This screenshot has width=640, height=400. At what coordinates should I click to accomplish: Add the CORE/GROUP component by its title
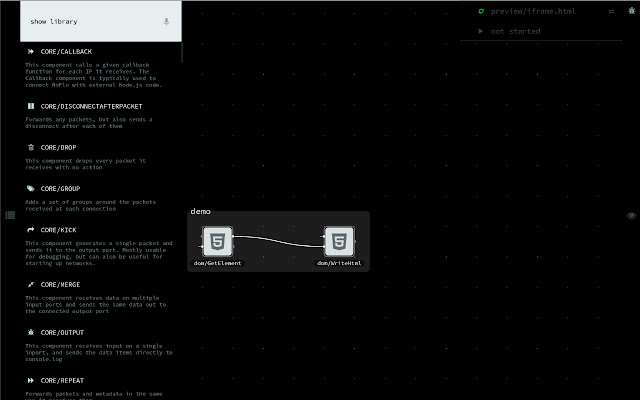(60, 189)
